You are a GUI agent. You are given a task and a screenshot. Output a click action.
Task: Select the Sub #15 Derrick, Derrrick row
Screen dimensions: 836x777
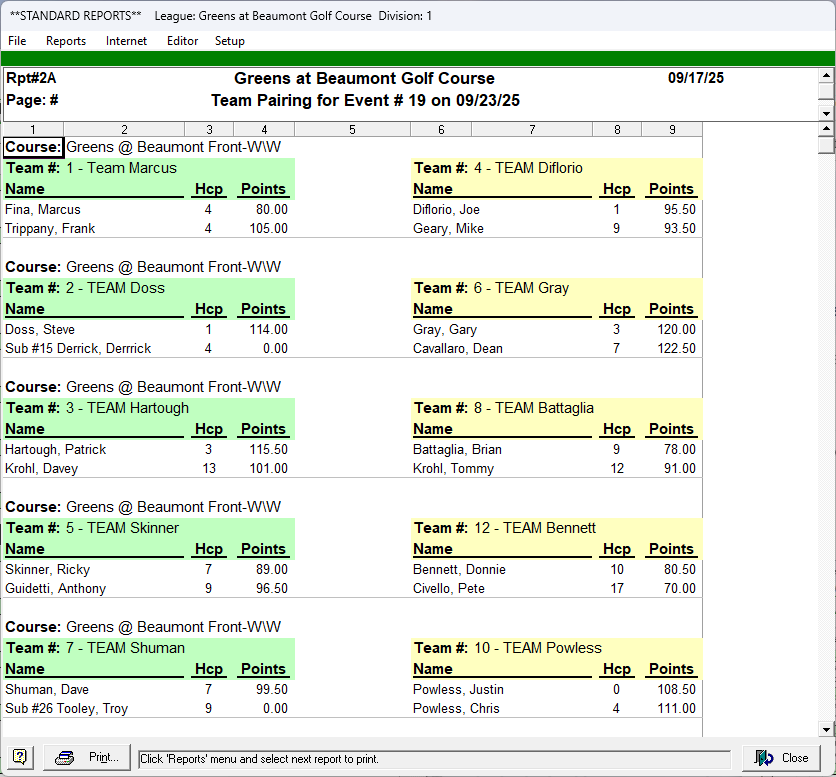(x=78, y=349)
